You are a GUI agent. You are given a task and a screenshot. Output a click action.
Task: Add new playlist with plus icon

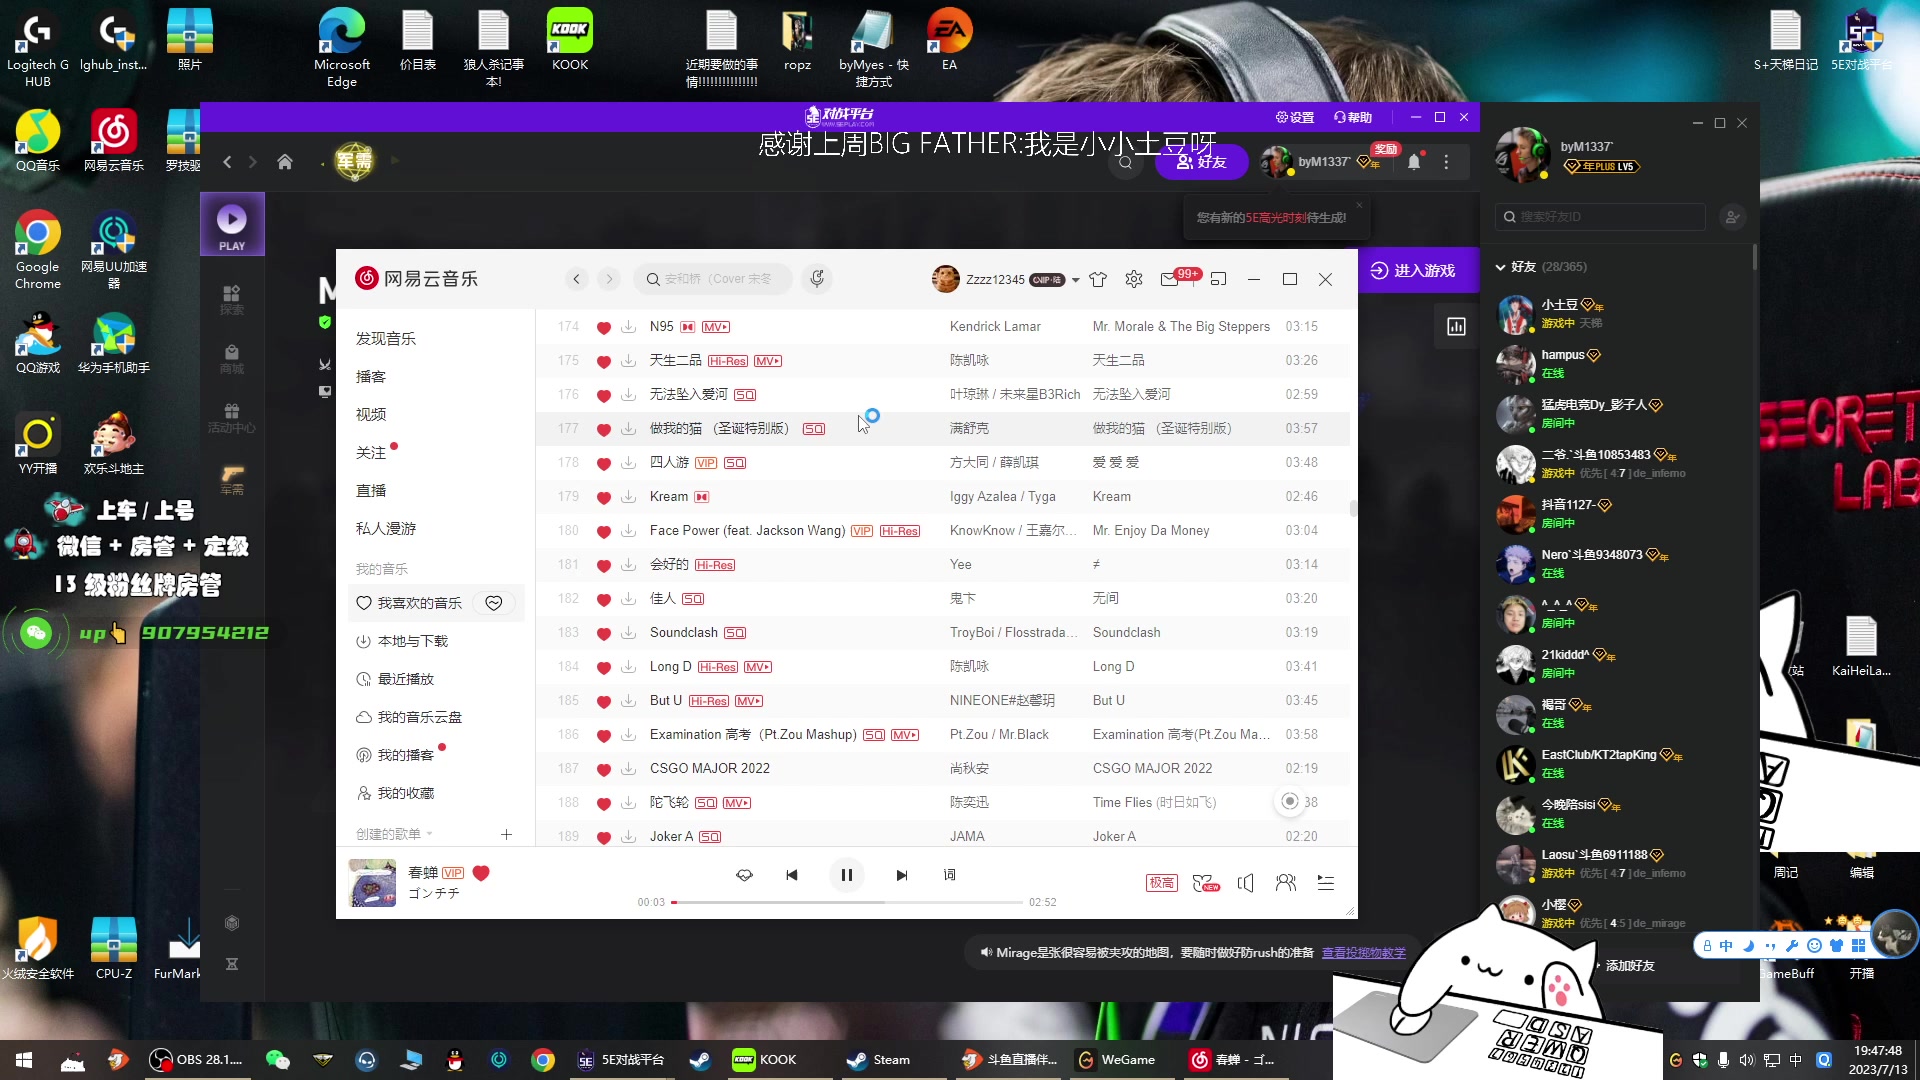(506, 834)
